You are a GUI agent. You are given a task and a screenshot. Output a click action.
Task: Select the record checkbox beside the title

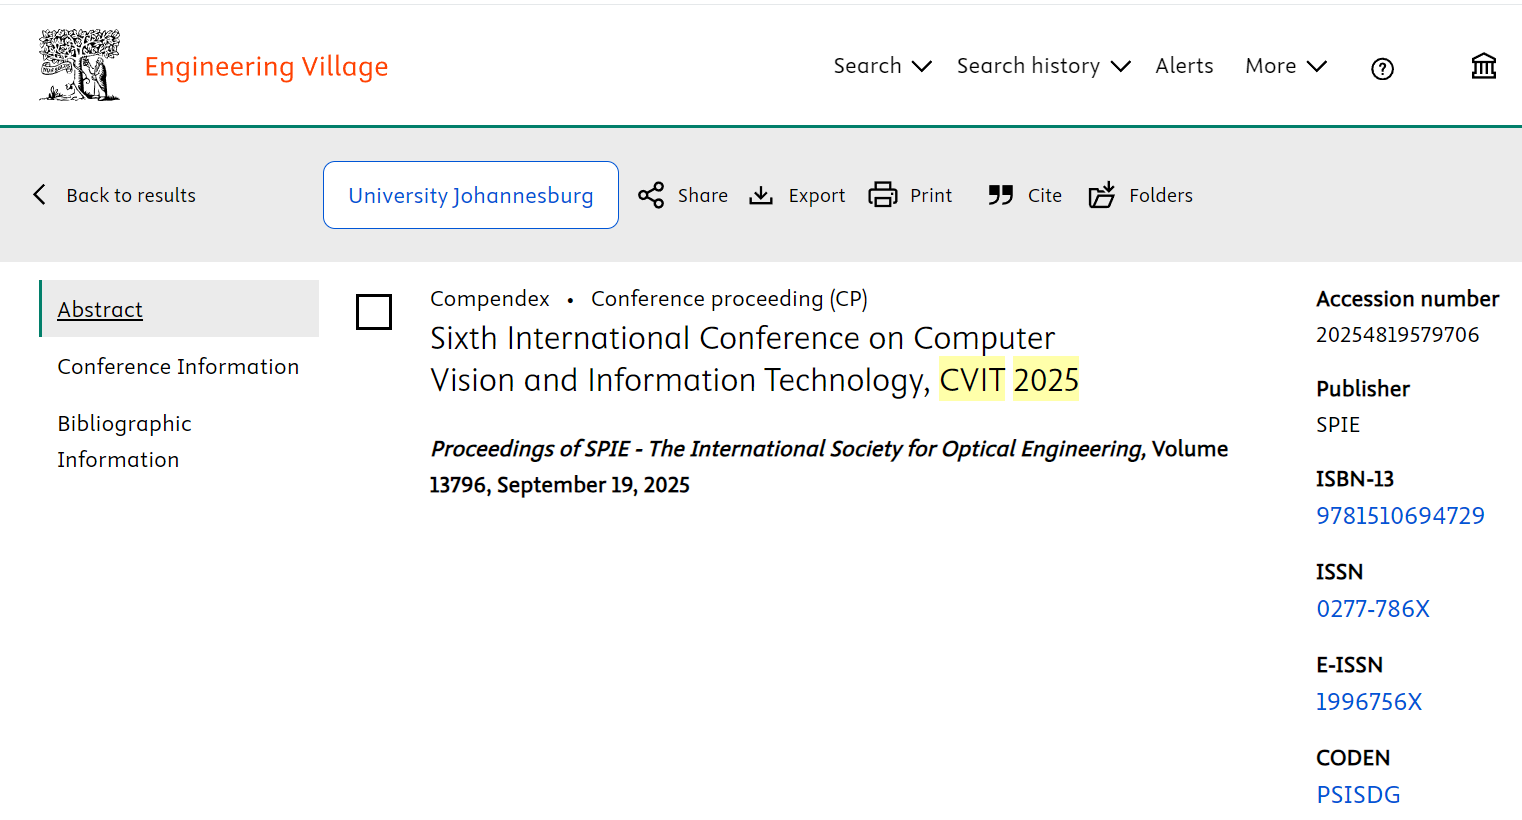[x=374, y=312]
